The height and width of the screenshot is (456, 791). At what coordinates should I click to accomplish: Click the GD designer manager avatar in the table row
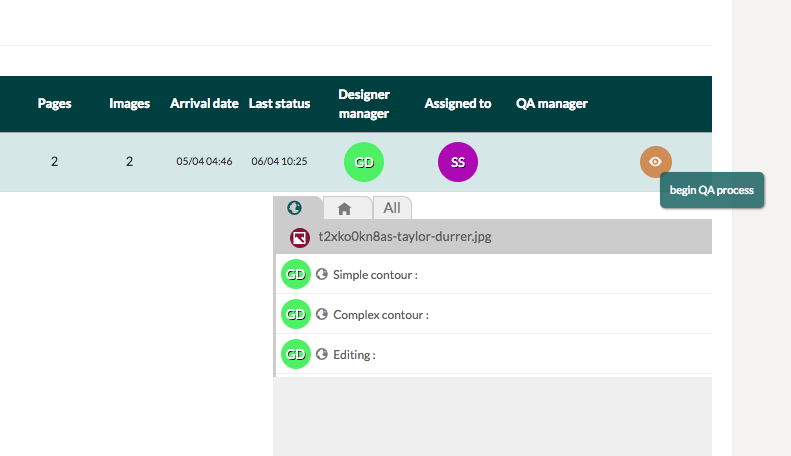coord(364,162)
